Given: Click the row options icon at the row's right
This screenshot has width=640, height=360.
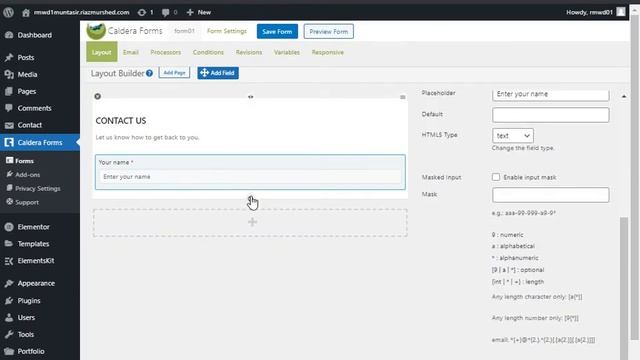Looking at the screenshot, I should coord(403,97).
